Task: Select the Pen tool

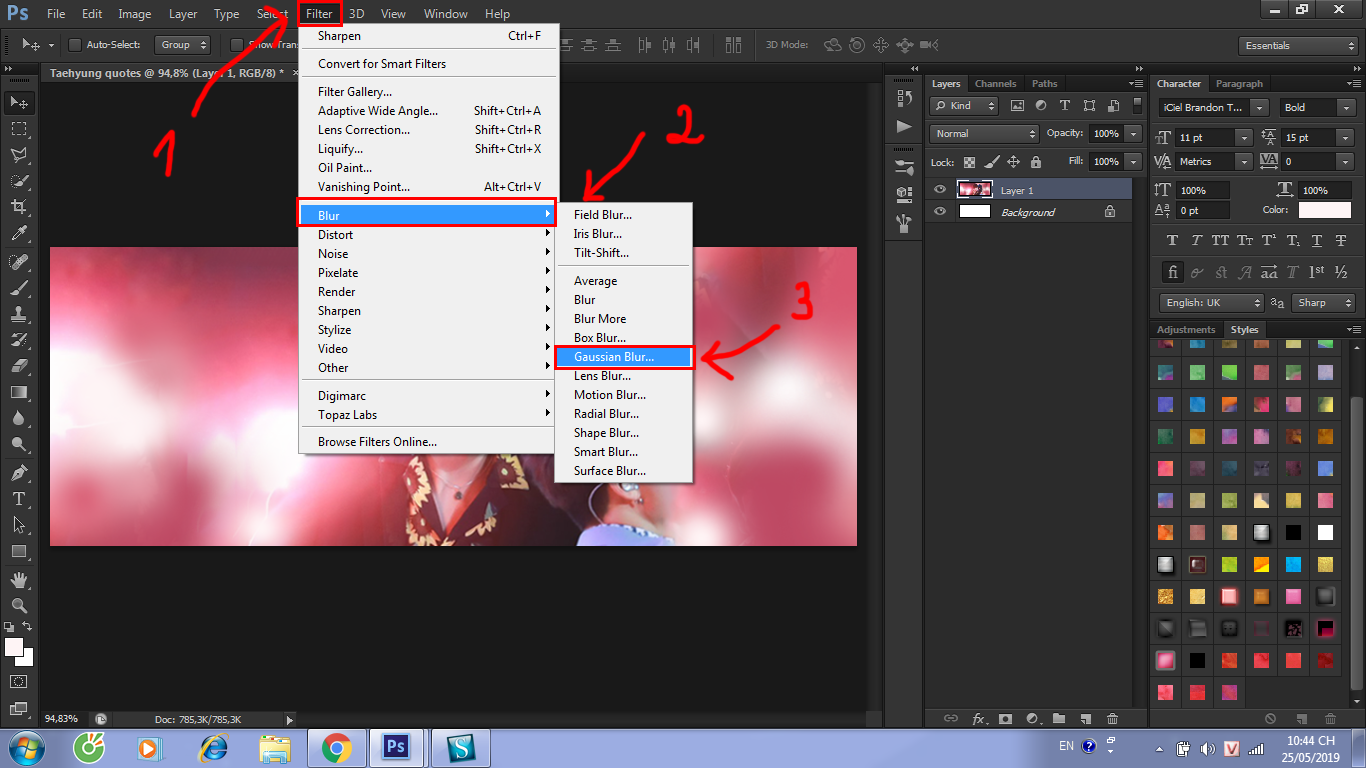Action: 18,472
